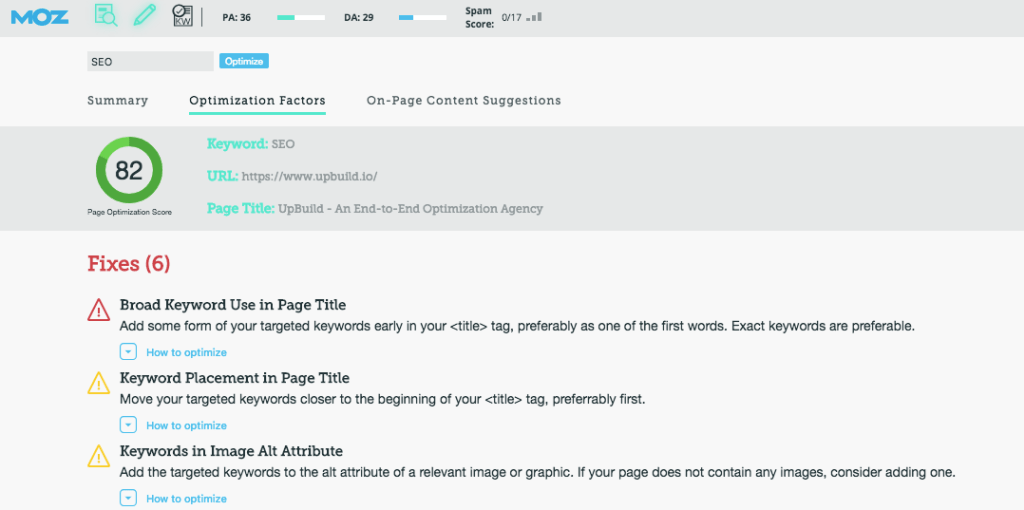Click the Moz logo
The height and width of the screenshot is (510, 1024).
pos(39,16)
